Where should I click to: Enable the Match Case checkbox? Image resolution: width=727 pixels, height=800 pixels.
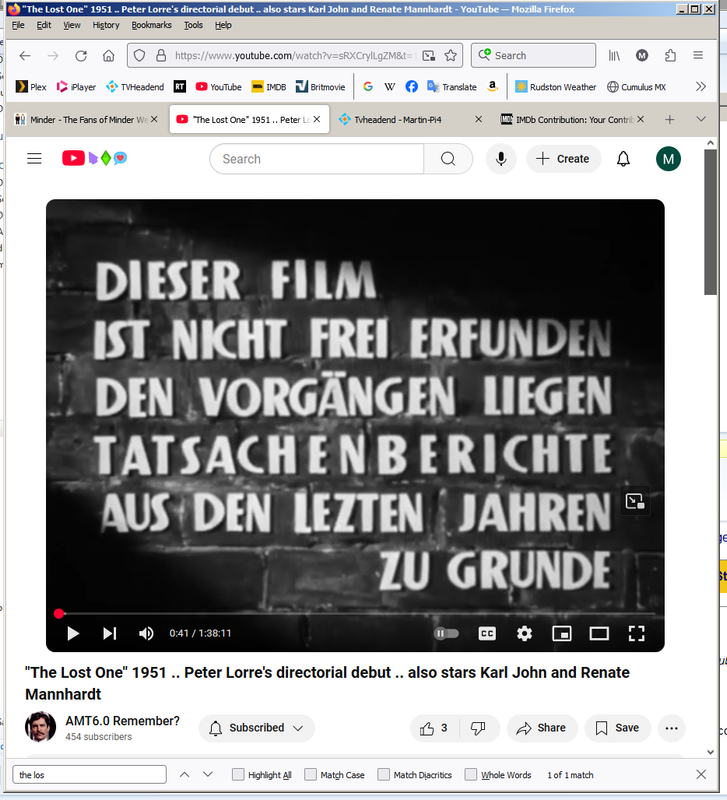pos(310,774)
